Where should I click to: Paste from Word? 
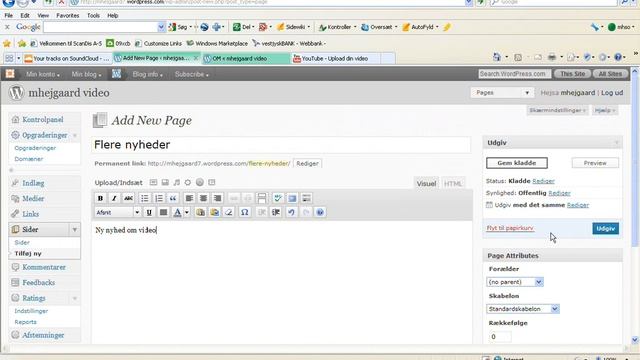pos(215,212)
